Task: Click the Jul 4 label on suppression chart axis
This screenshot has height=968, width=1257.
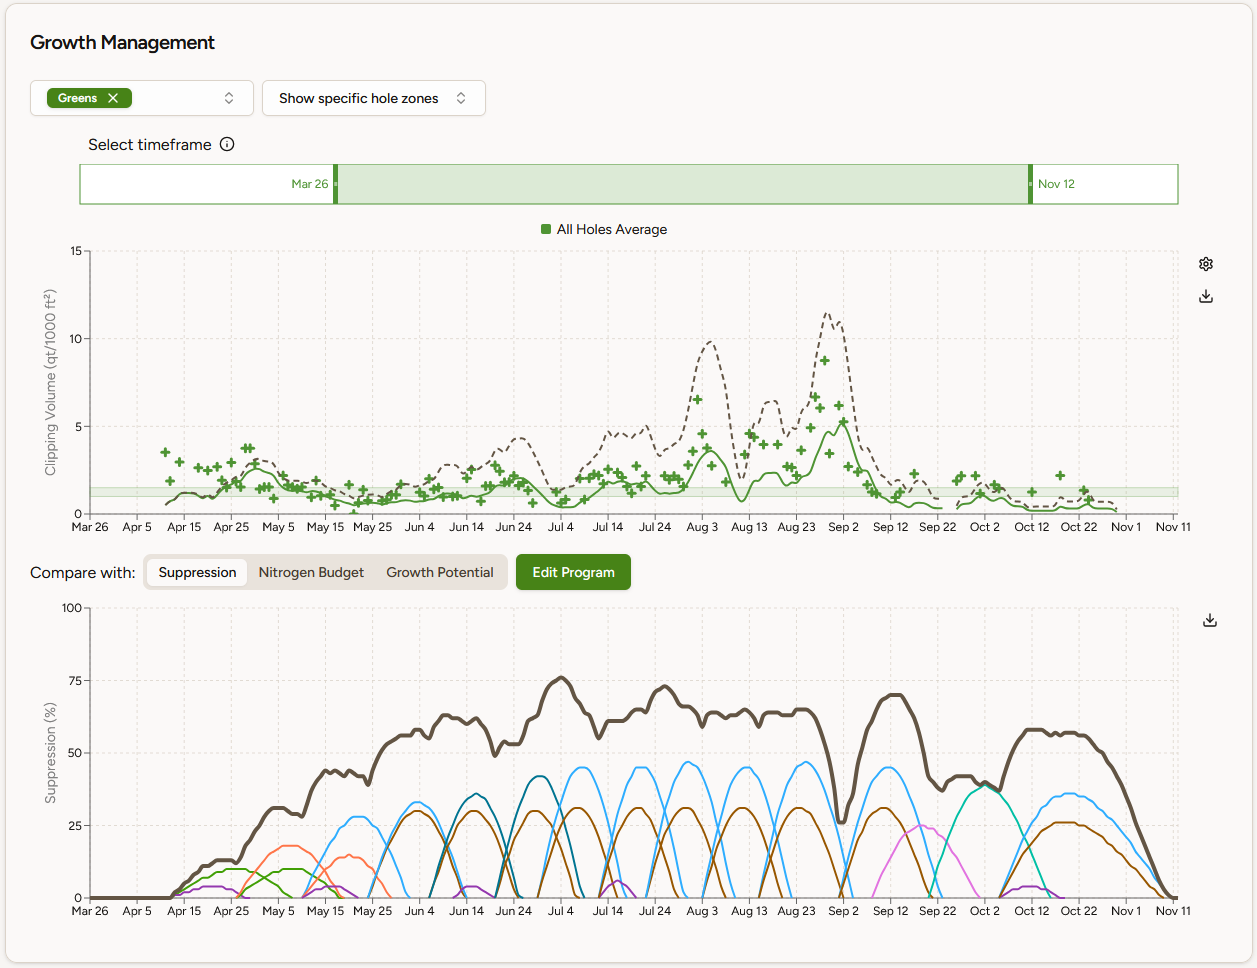Action: point(561,911)
